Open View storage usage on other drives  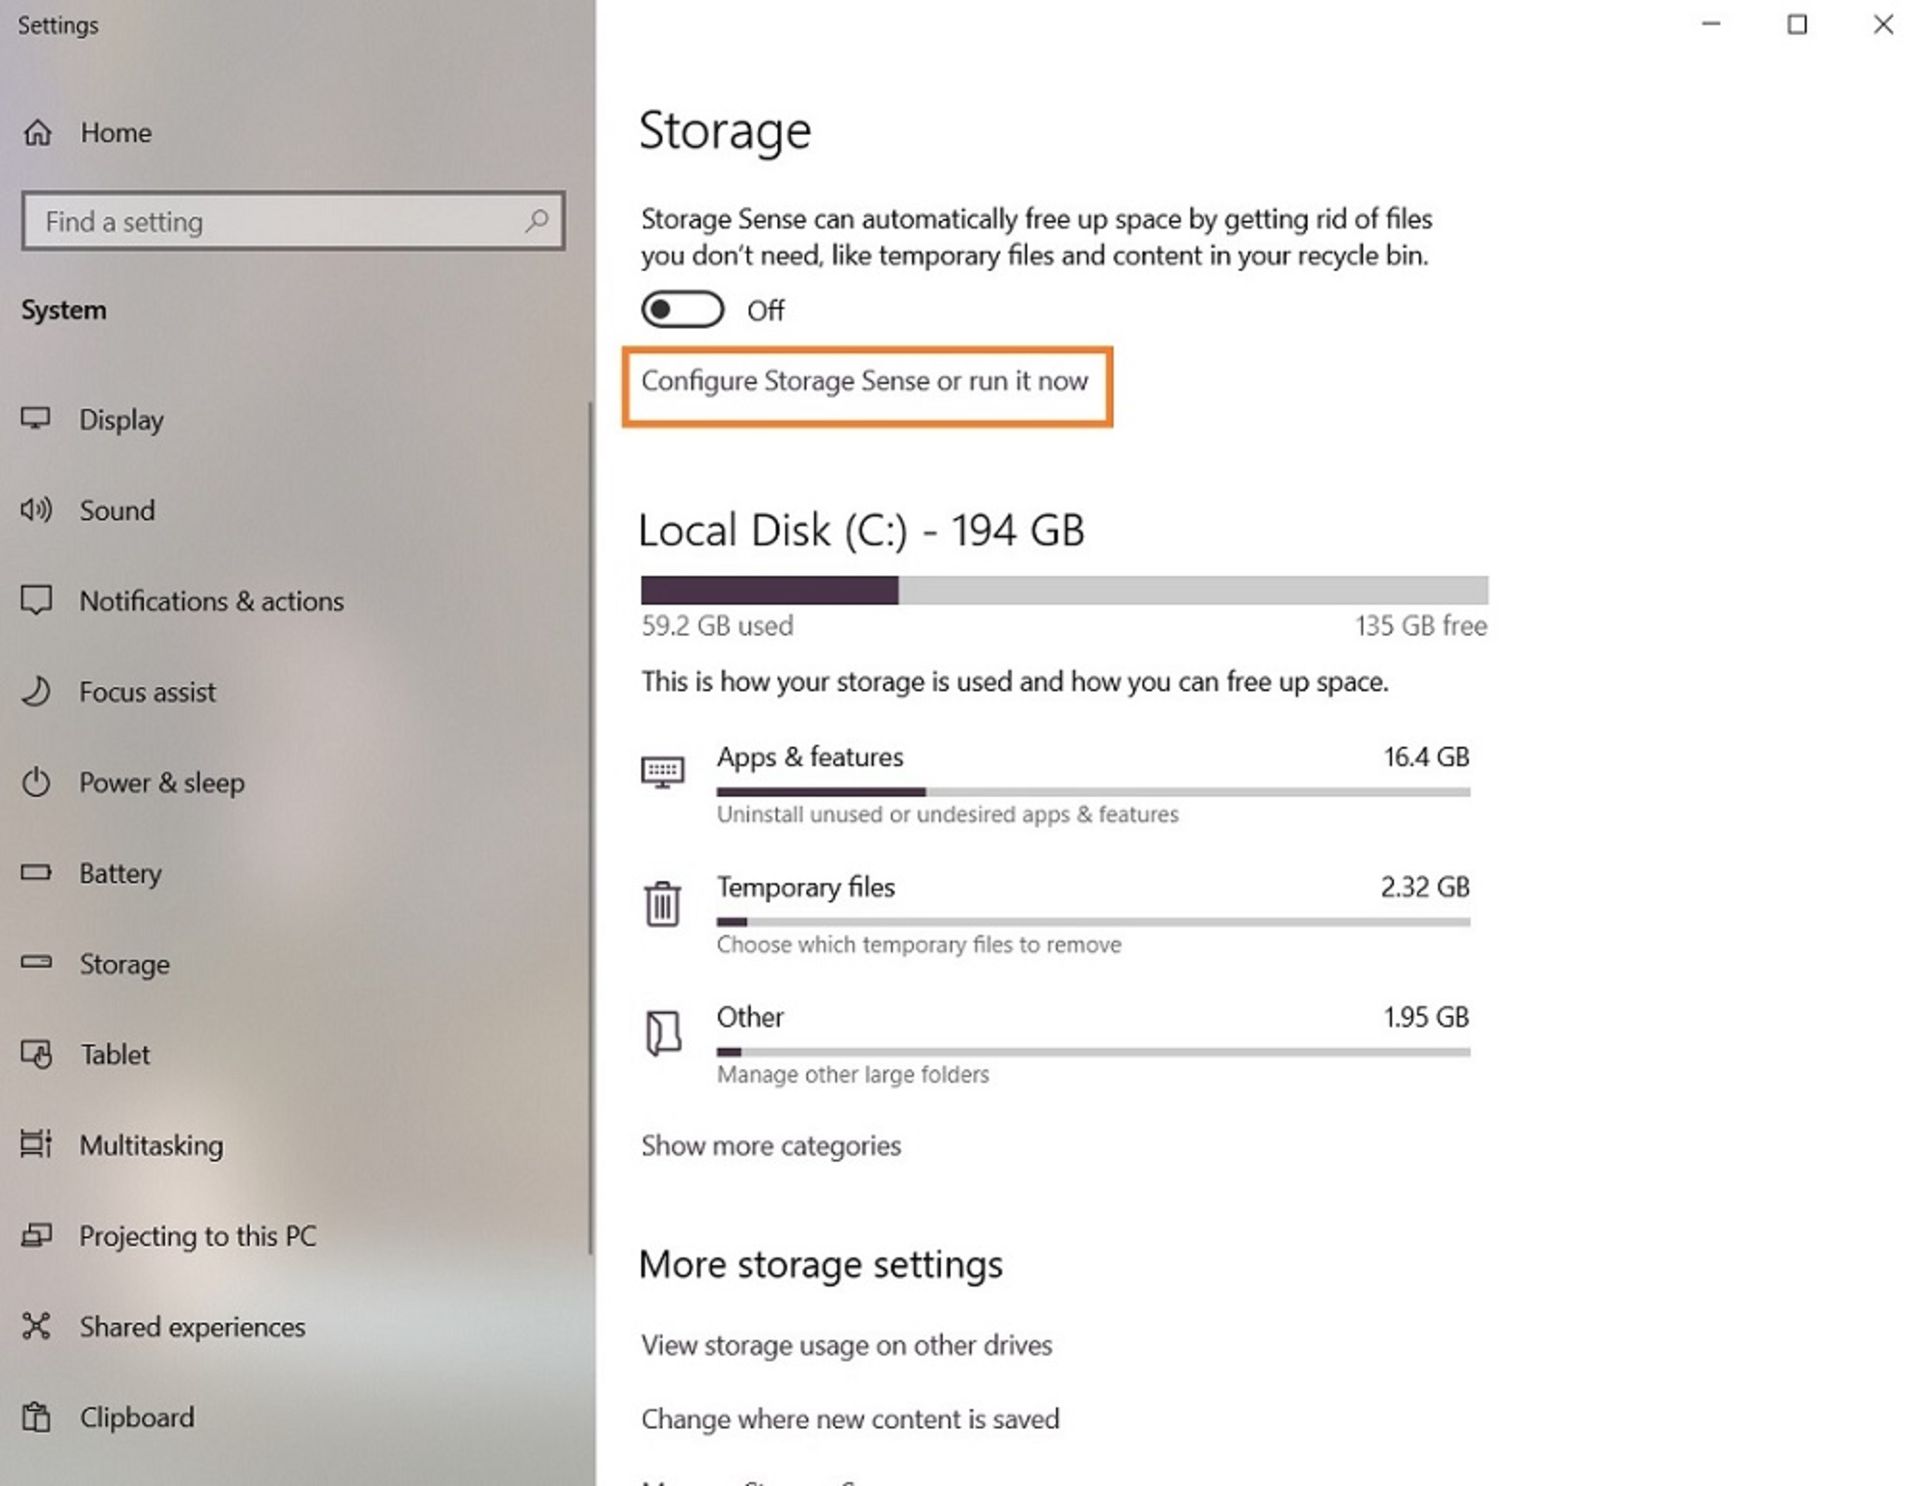pyautogui.click(x=846, y=1345)
